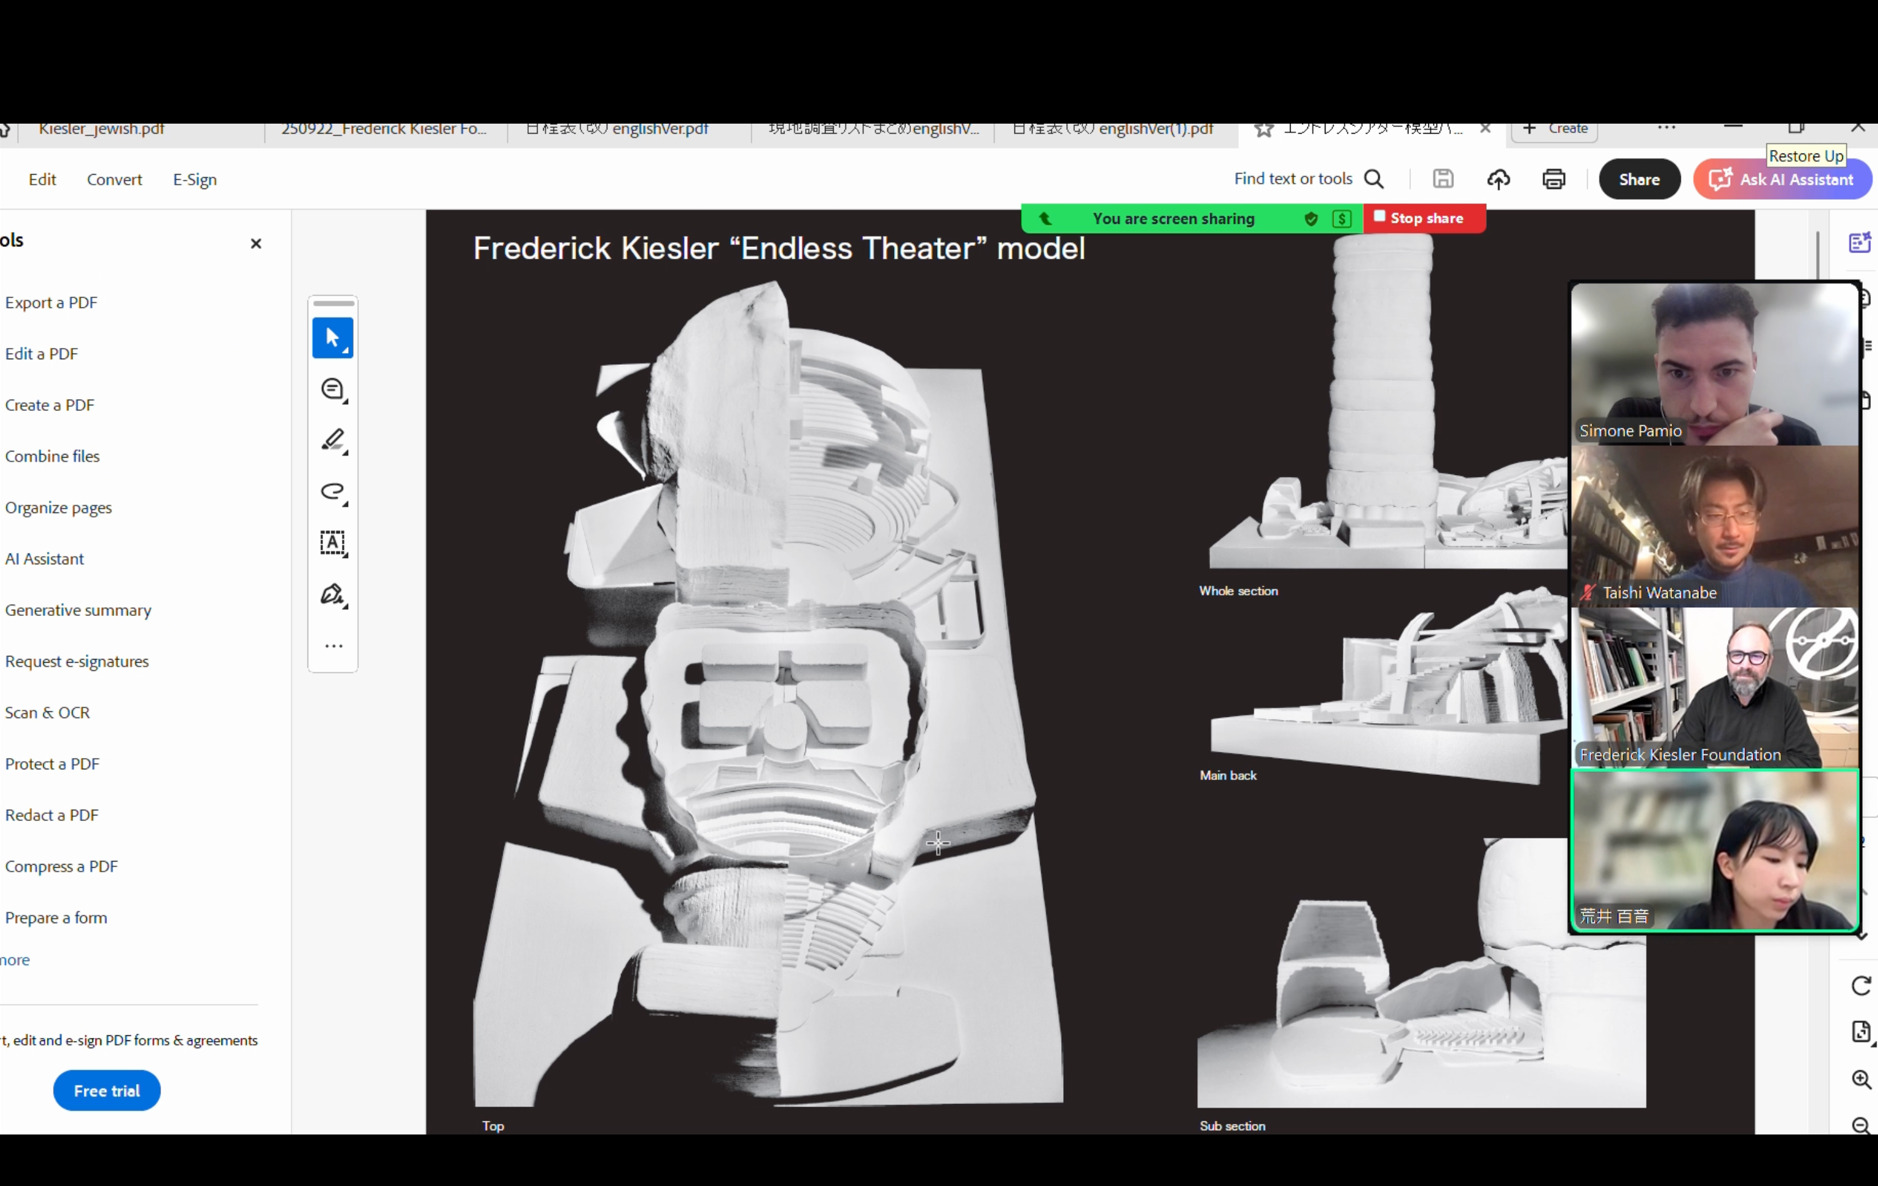Click the print icon
Image resolution: width=1878 pixels, height=1186 pixels.
1553,179
